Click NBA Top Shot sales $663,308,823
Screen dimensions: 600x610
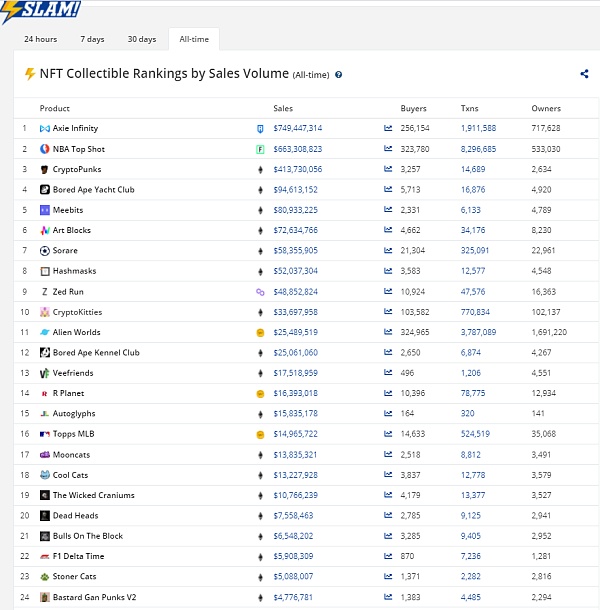click(298, 149)
